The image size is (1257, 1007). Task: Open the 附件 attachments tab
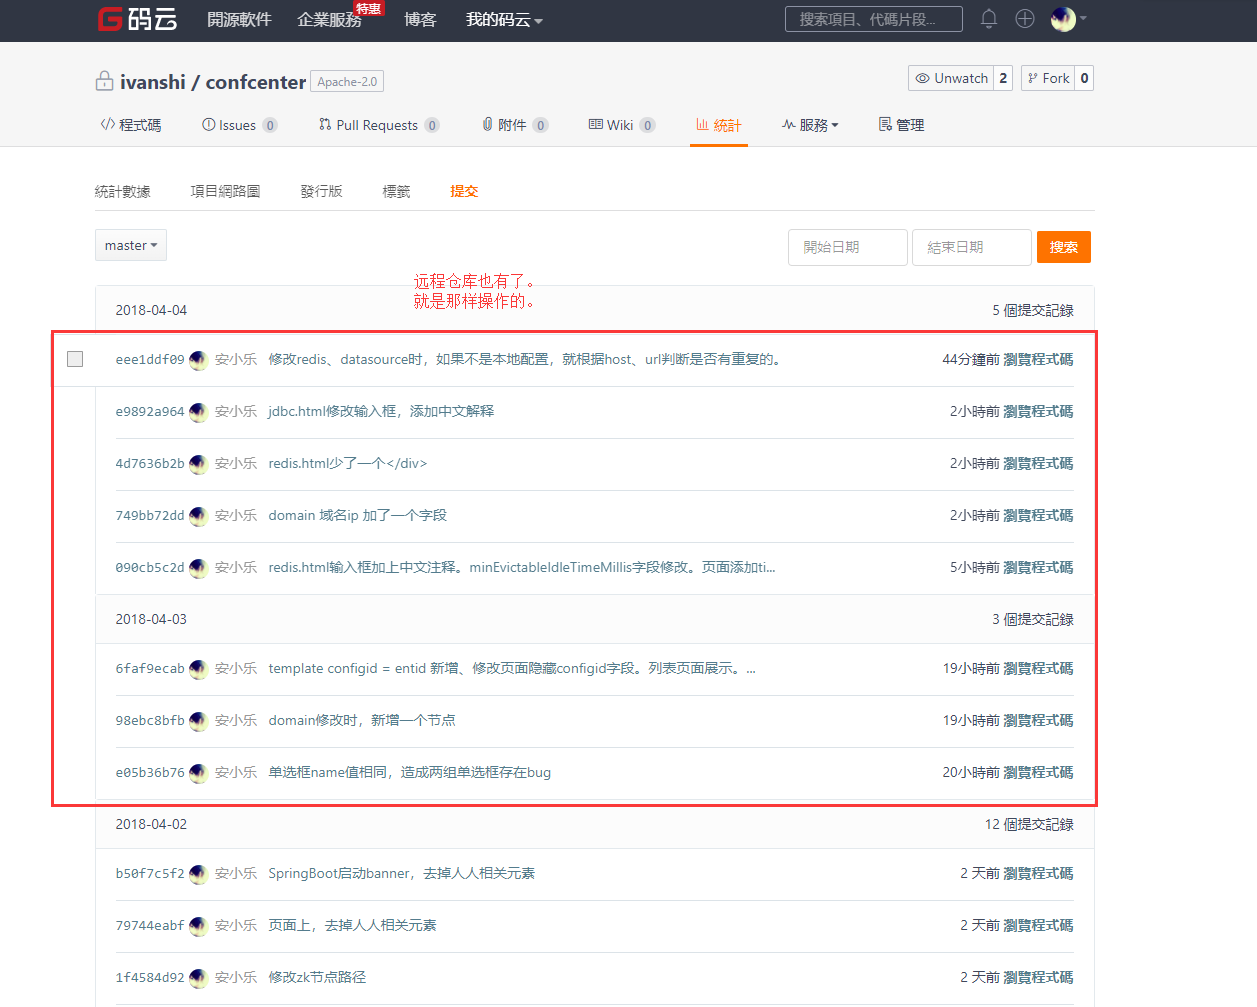coord(515,125)
